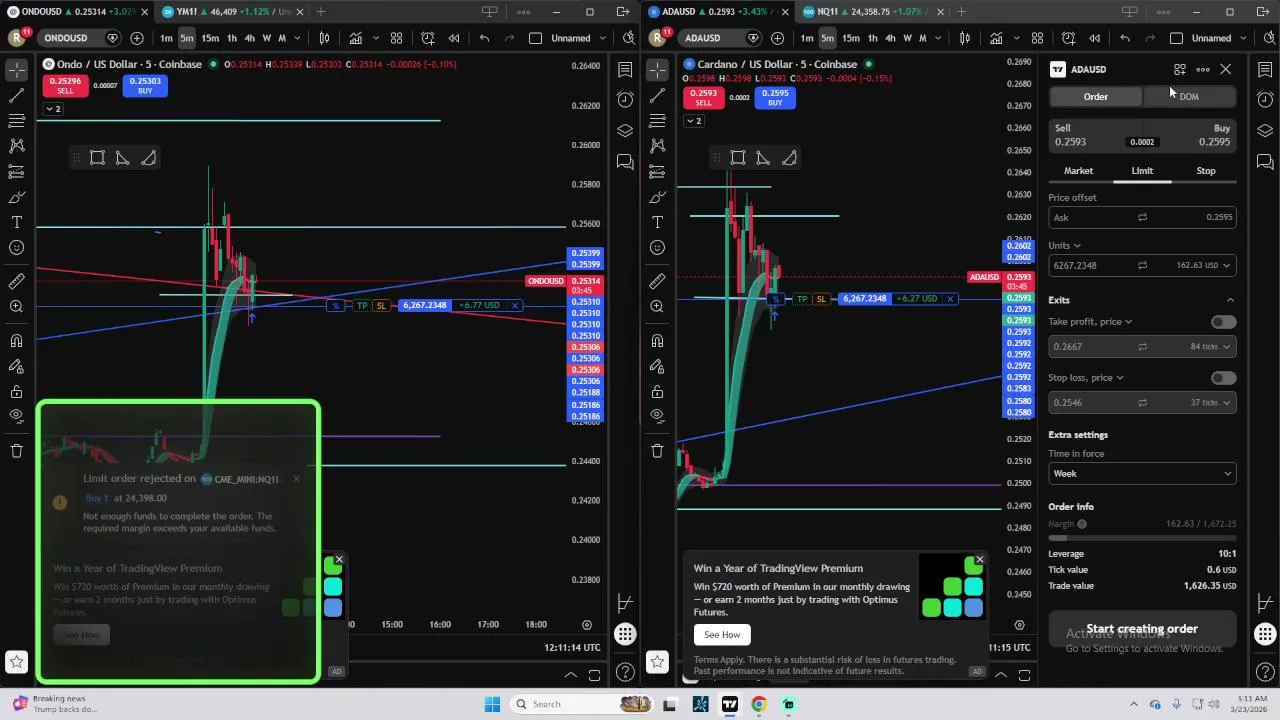
Task: Open Units type dropdown
Action: click(x=1064, y=245)
